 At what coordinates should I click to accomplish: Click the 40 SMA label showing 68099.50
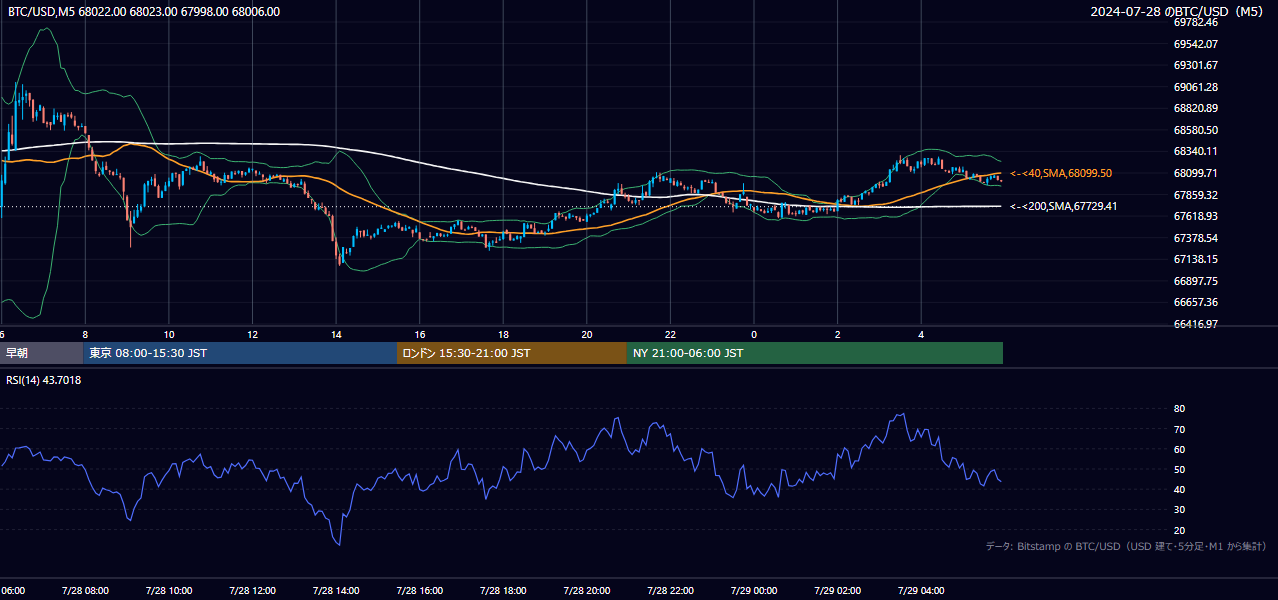pos(1061,173)
